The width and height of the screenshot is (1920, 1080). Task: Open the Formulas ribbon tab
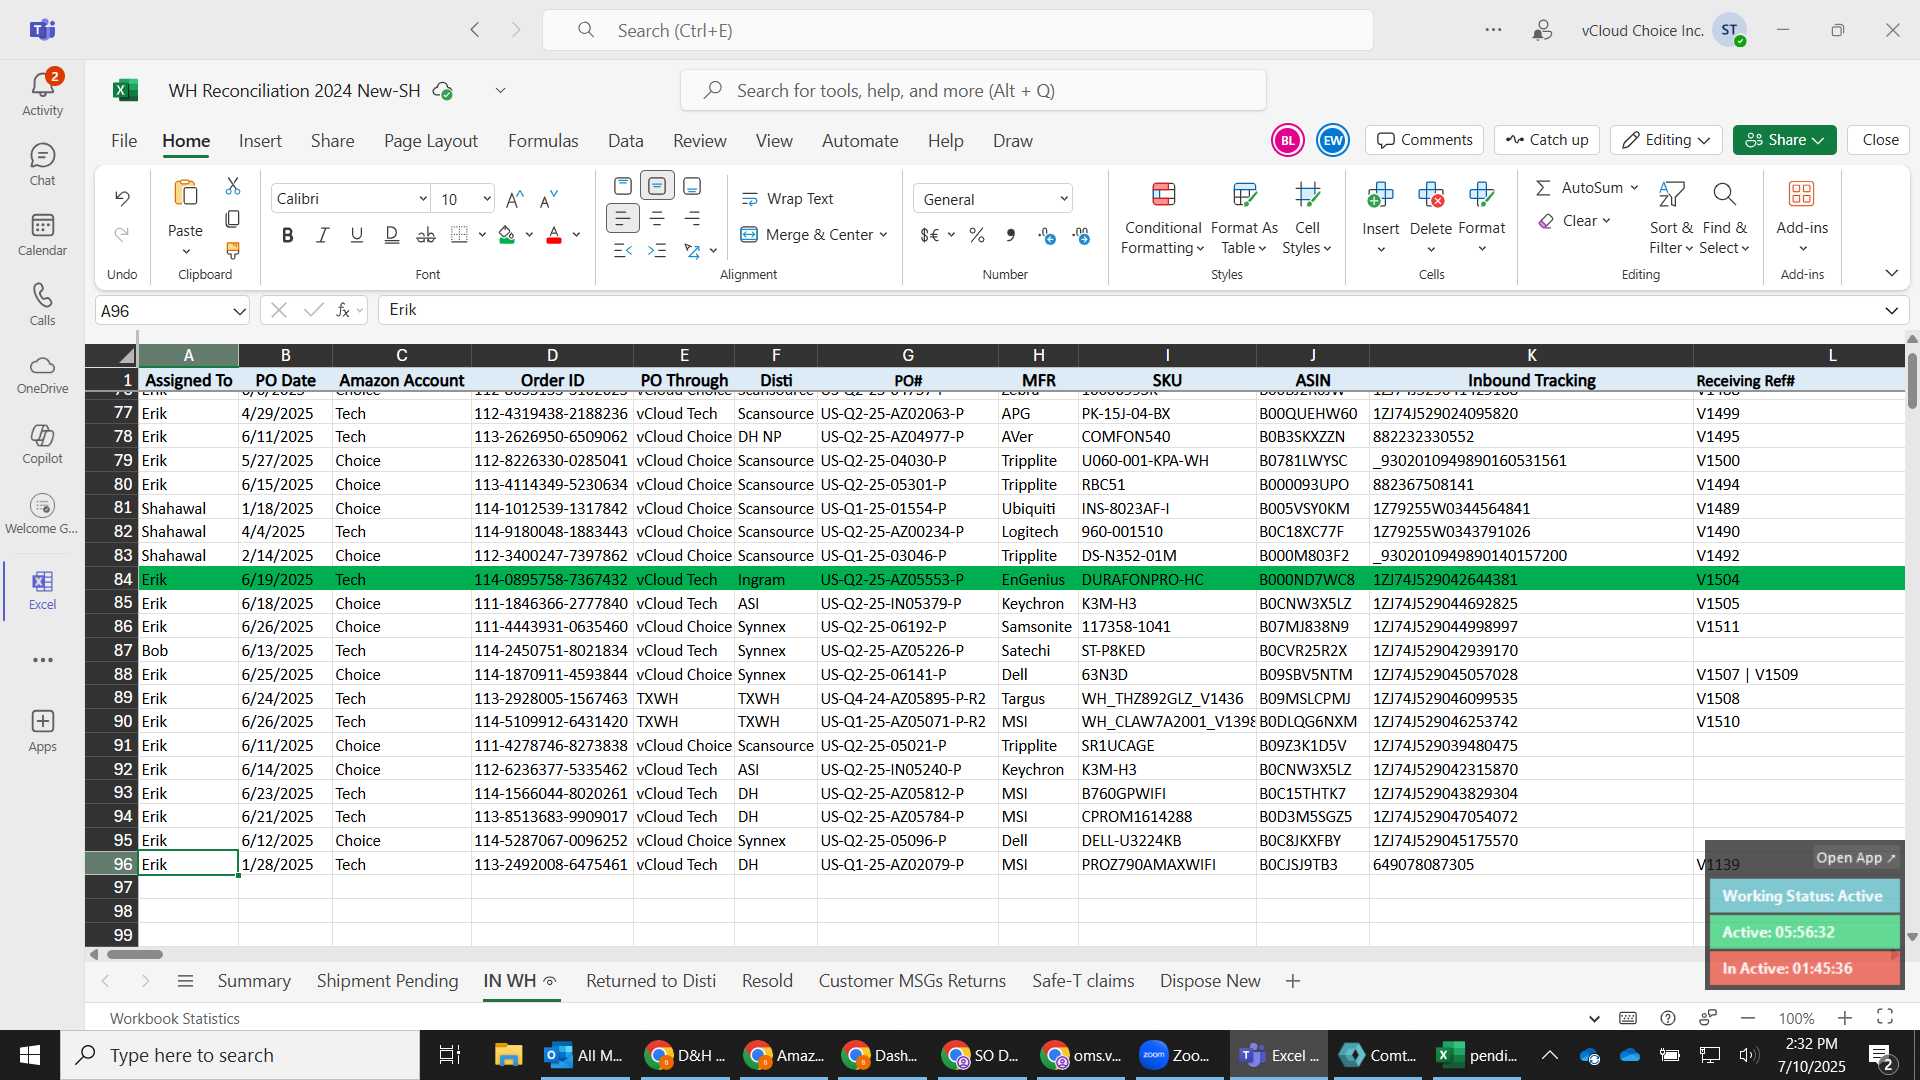pos(543,141)
